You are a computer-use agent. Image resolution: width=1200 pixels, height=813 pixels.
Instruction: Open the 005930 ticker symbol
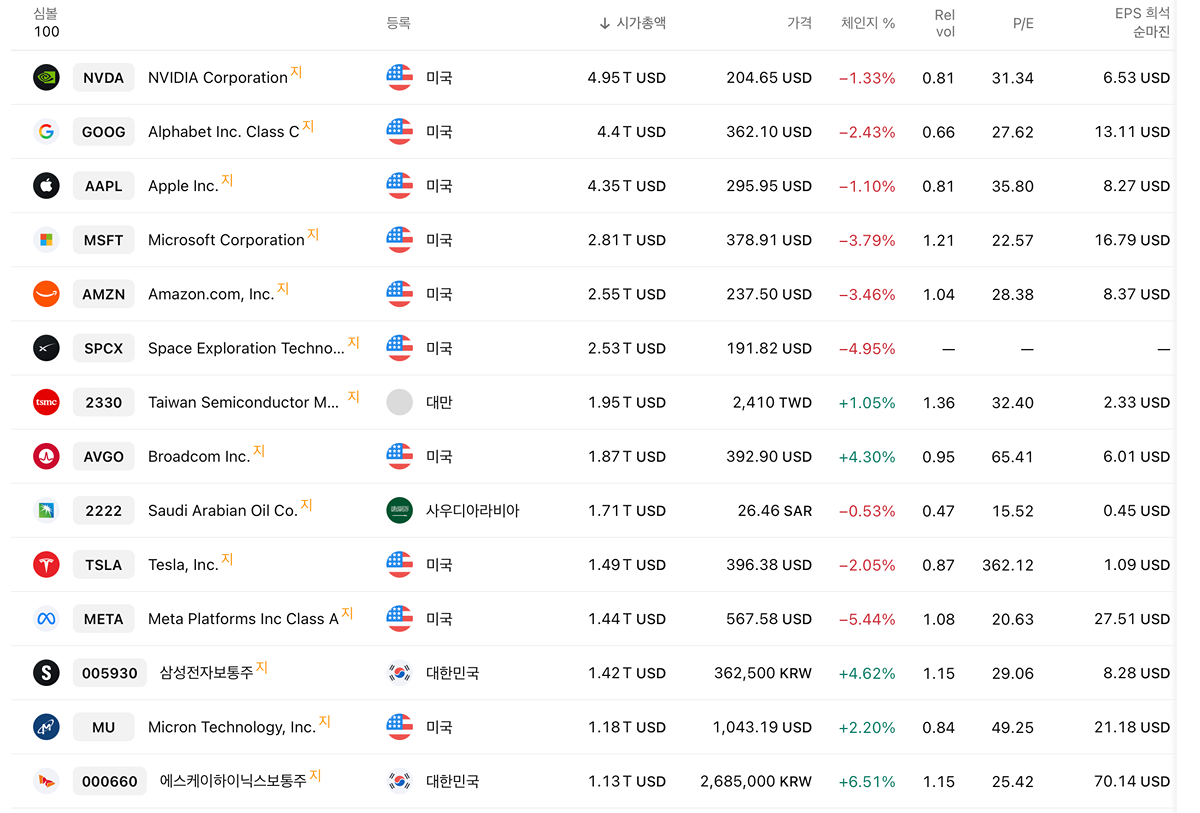tap(110, 673)
